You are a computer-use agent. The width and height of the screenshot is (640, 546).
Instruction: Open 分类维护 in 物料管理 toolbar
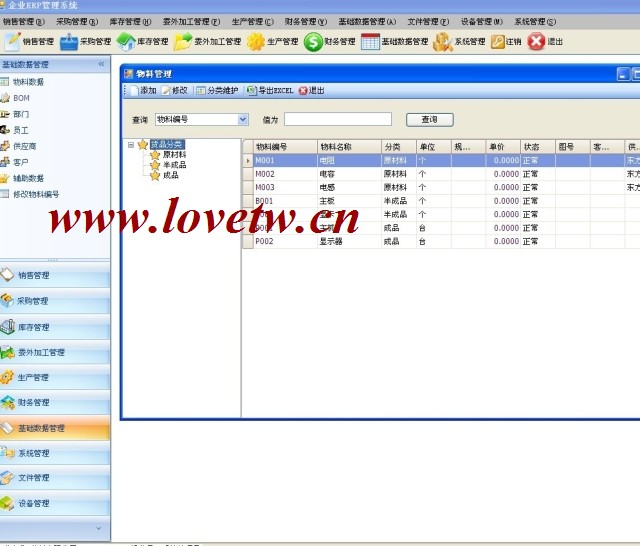point(218,91)
